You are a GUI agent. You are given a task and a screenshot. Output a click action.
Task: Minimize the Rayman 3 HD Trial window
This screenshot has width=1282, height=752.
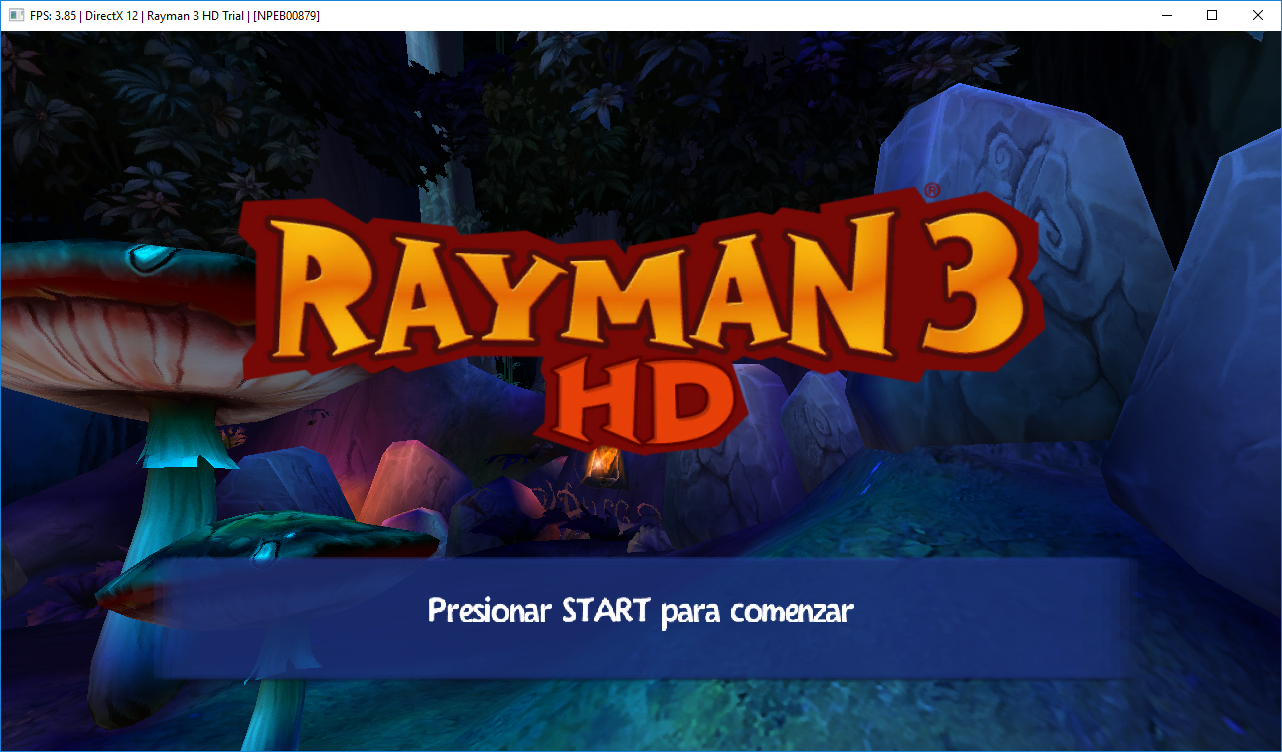[1166, 16]
